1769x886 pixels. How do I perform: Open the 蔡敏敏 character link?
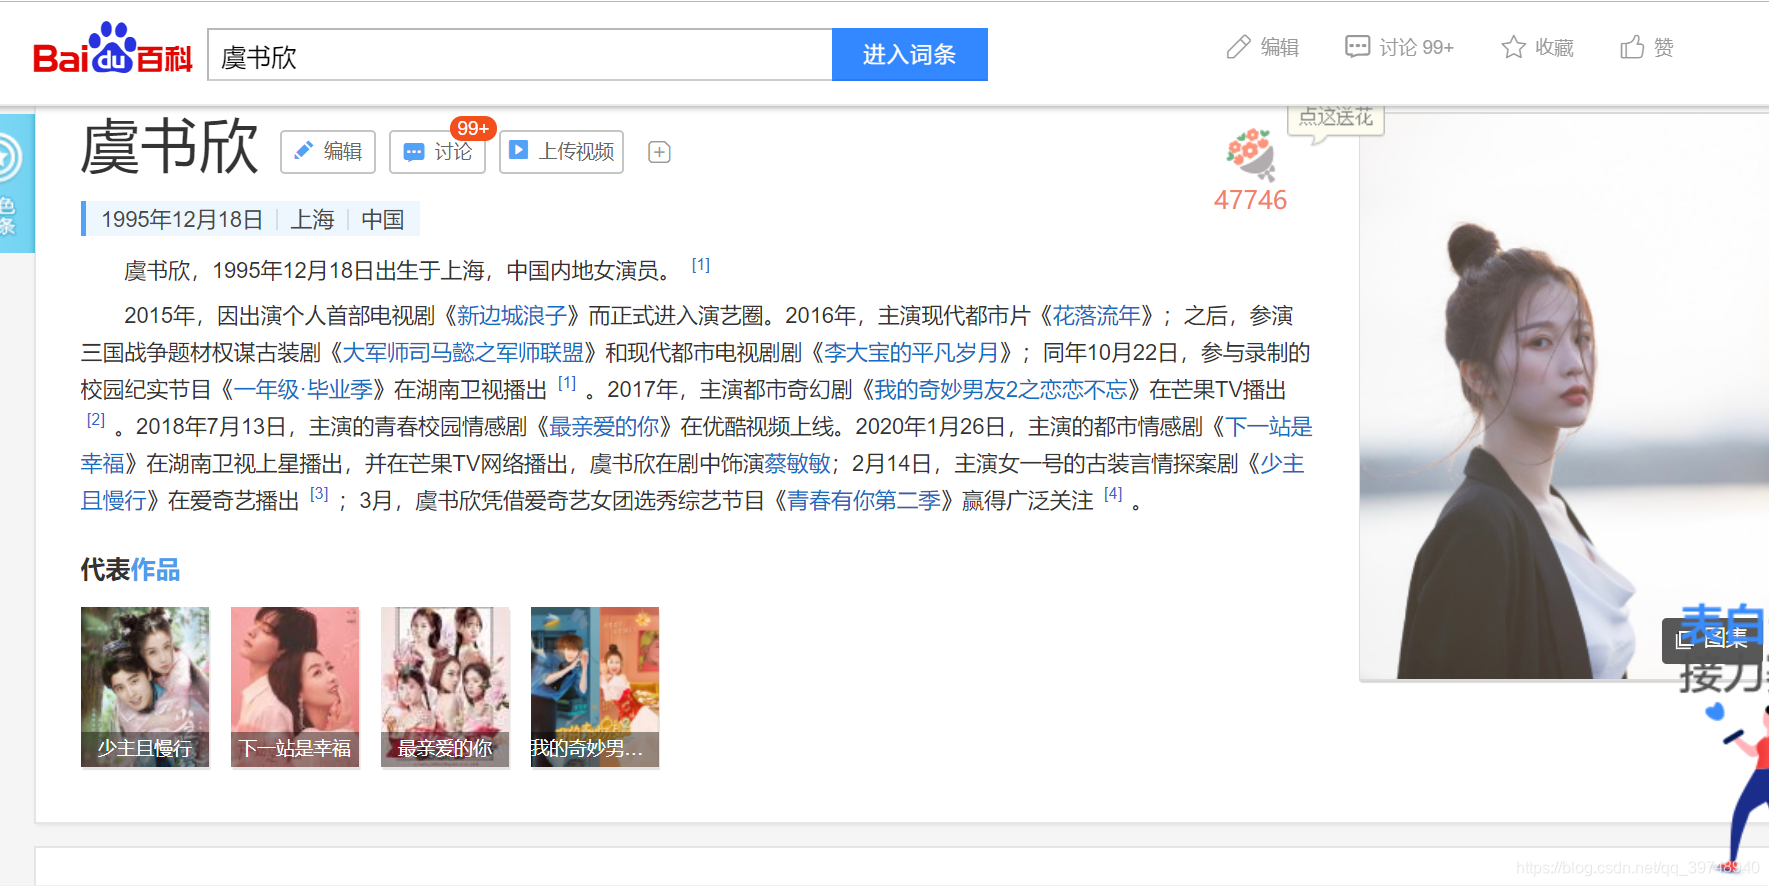pyautogui.click(x=797, y=464)
